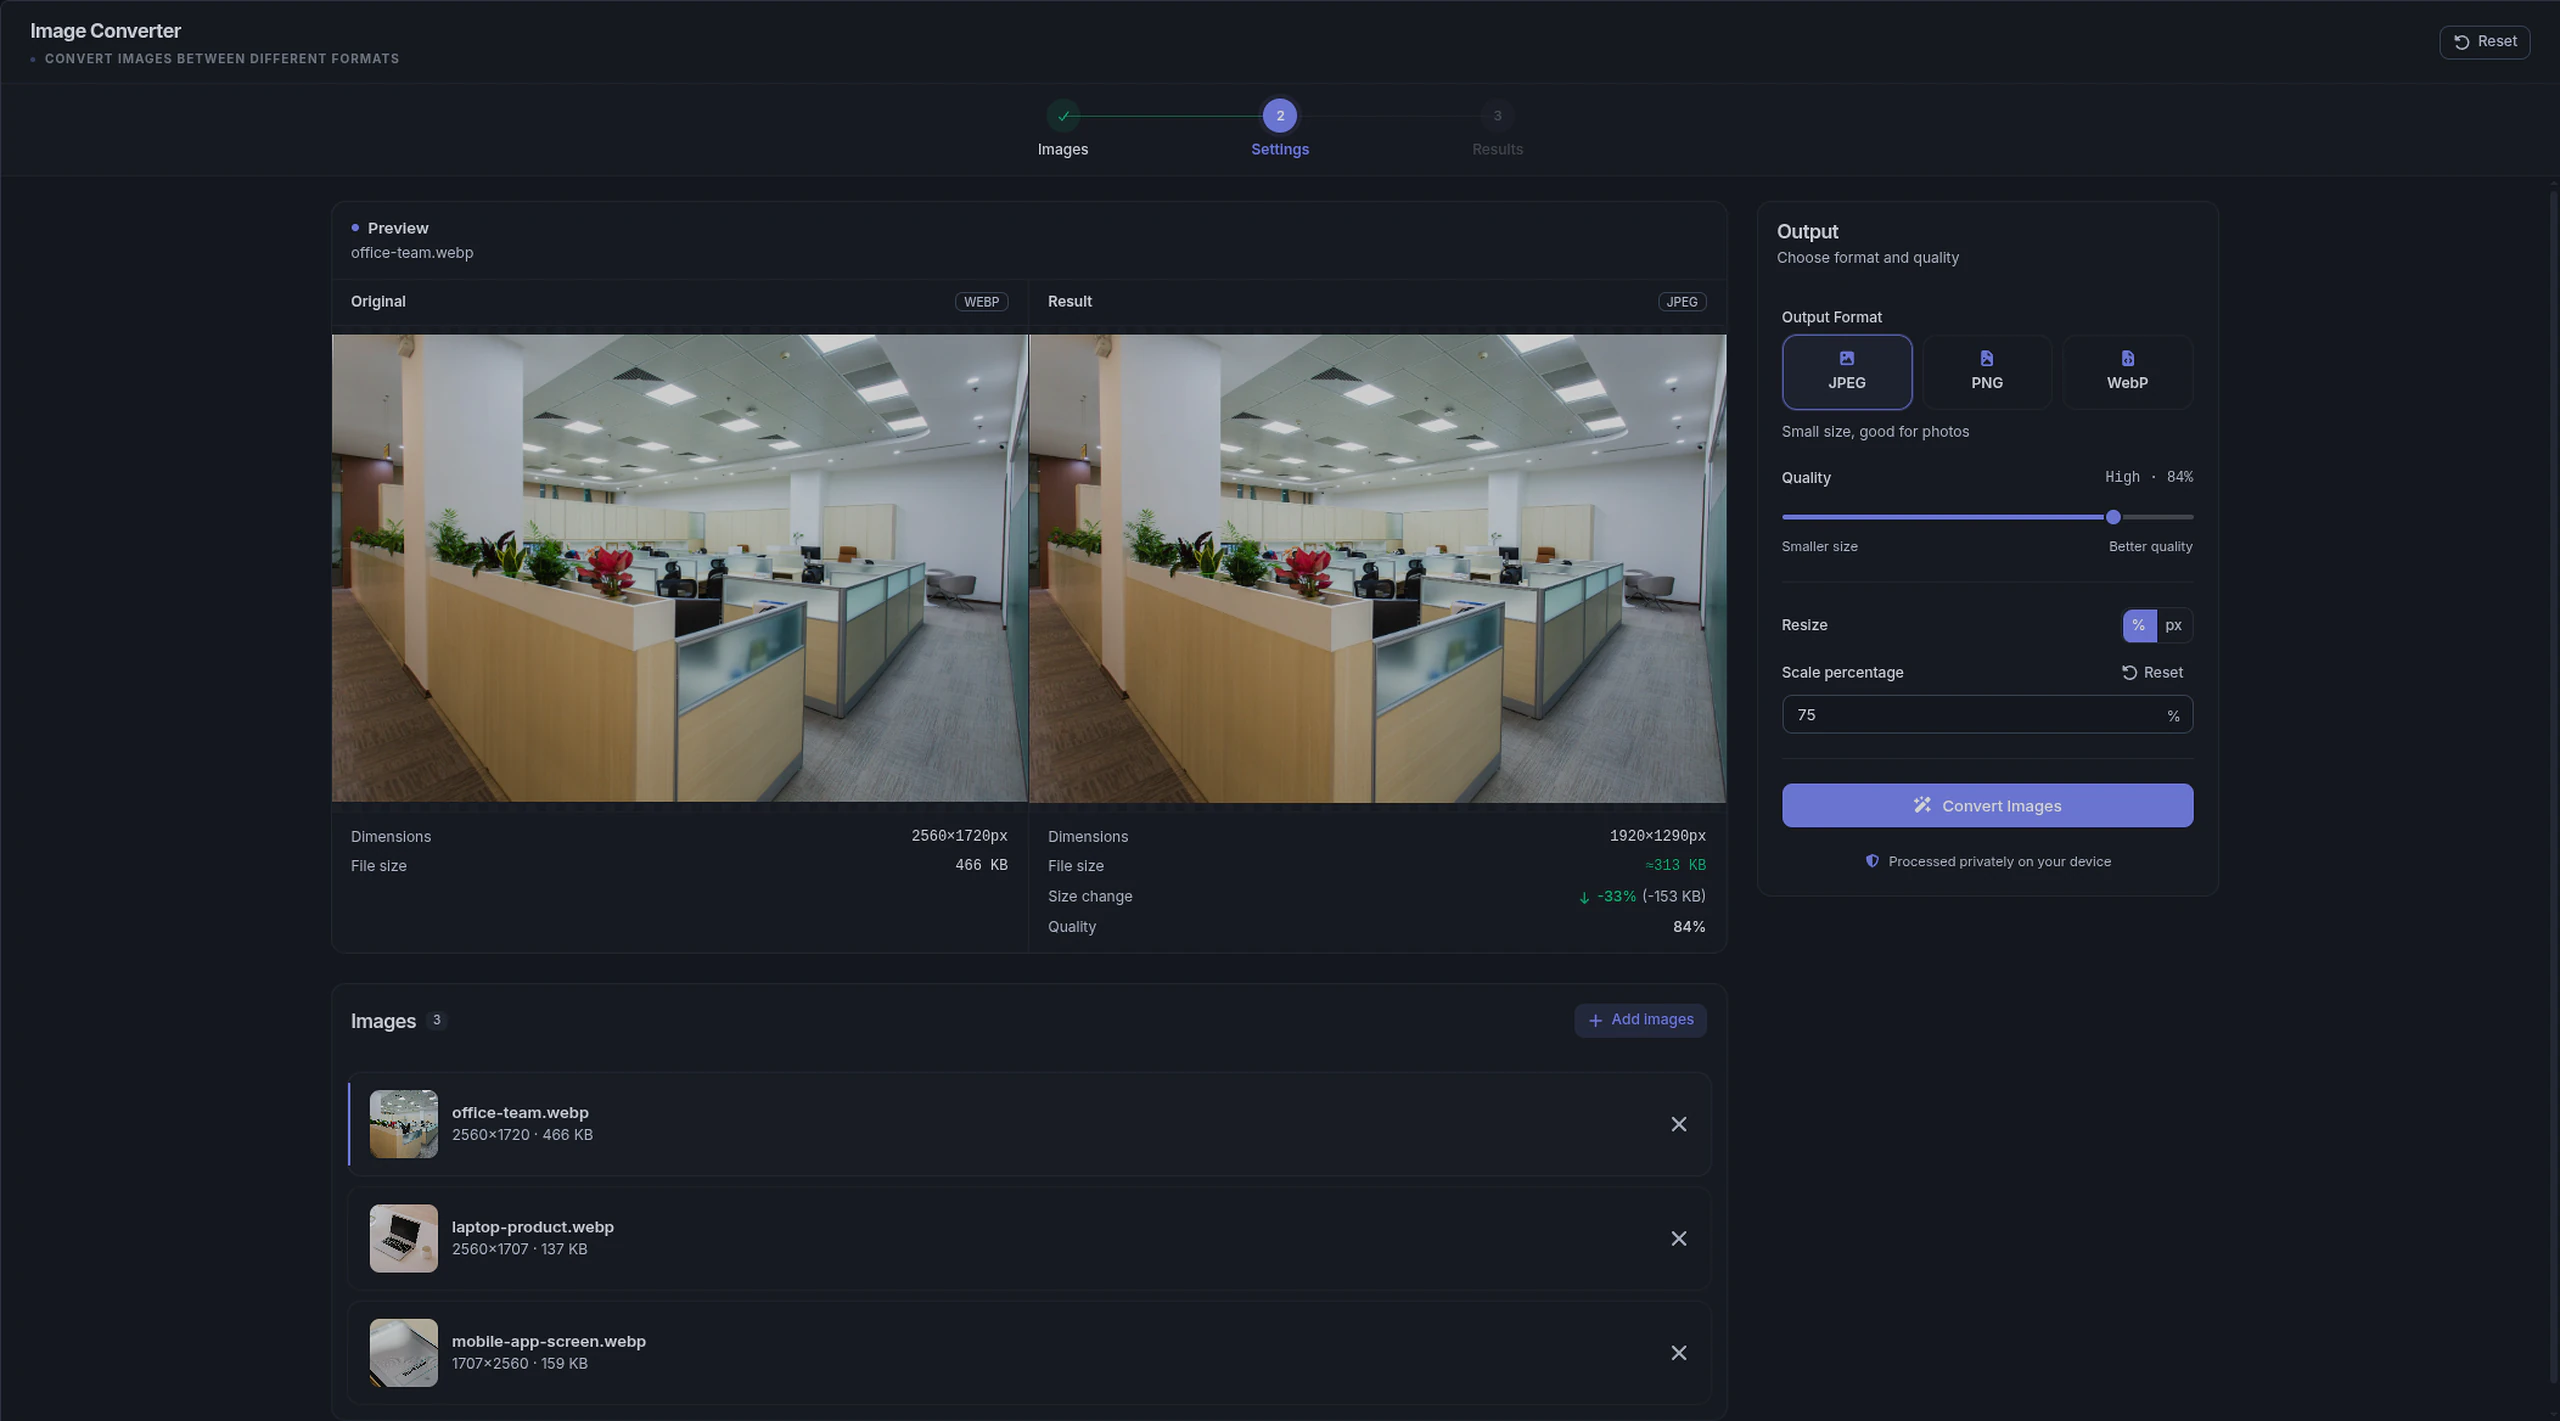Click the plus icon in Add images
Image resolution: width=2560 pixels, height=1421 pixels.
point(1595,1020)
